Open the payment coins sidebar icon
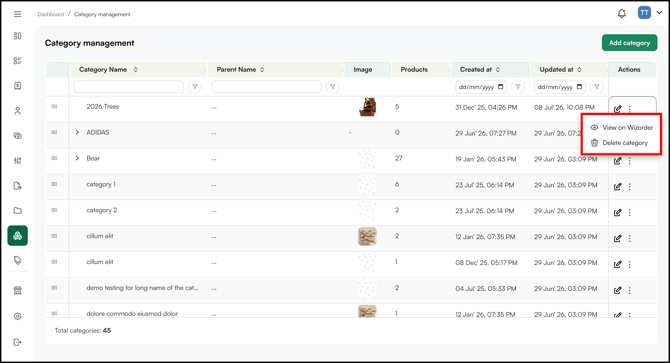Screen dimensions: 670x363 [18, 136]
